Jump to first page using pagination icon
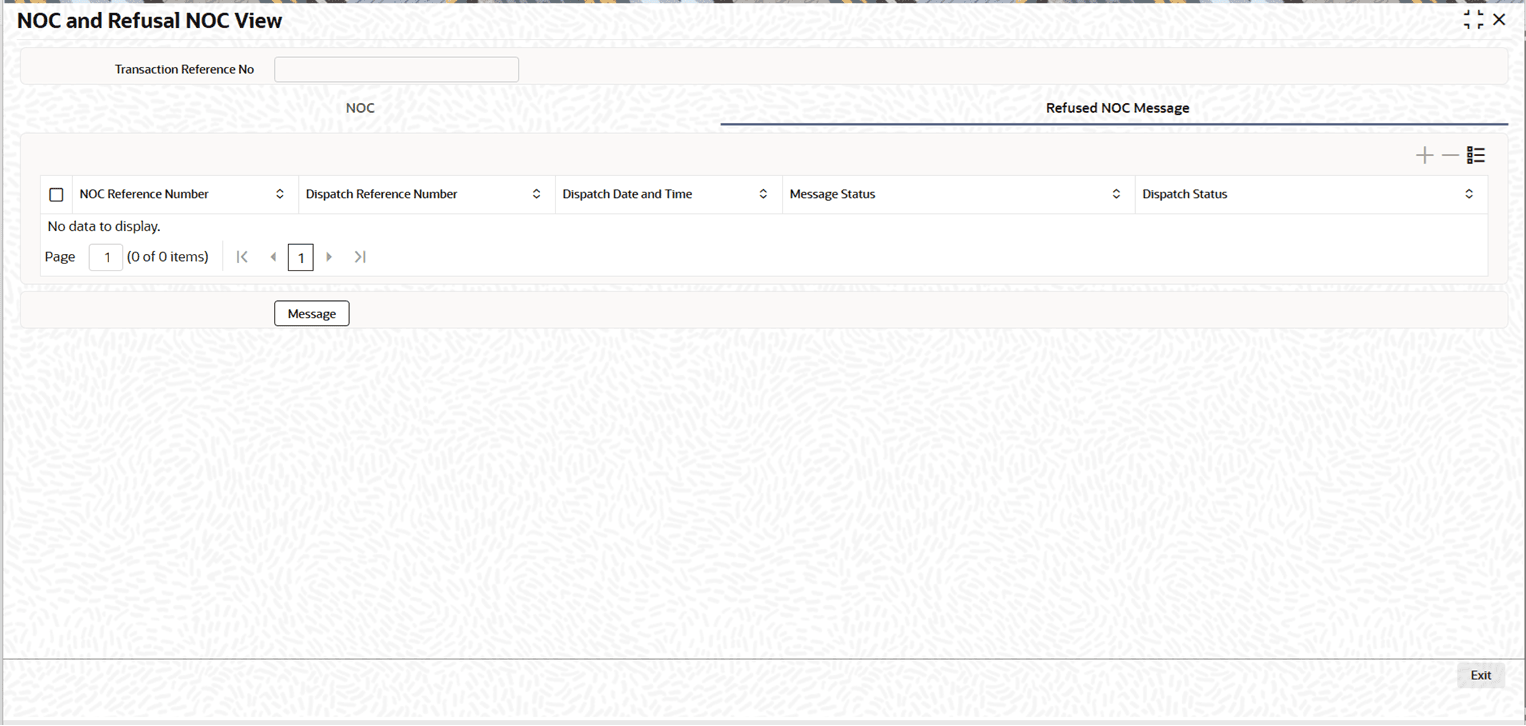The height and width of the screenshot is (726, 1526). click(242, 257)
